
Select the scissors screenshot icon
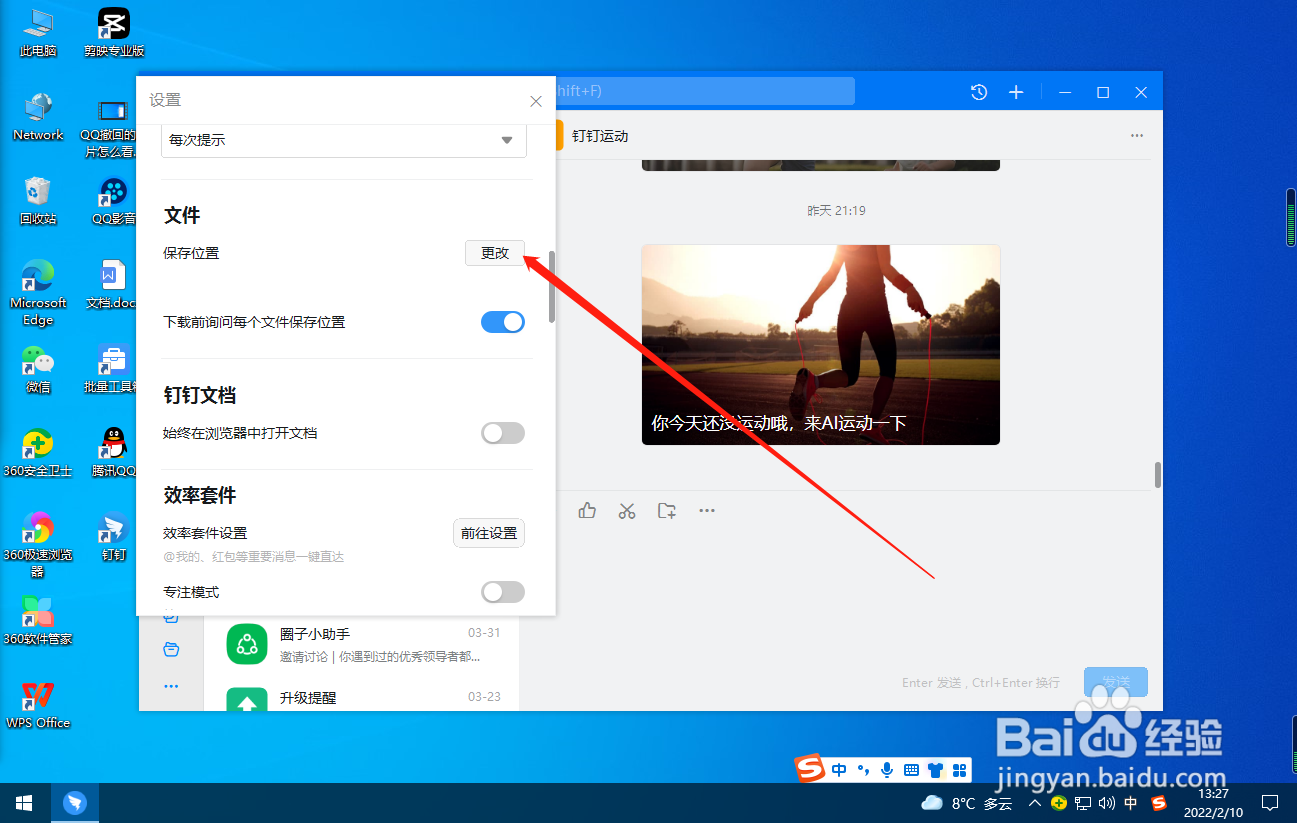[627, 511]
